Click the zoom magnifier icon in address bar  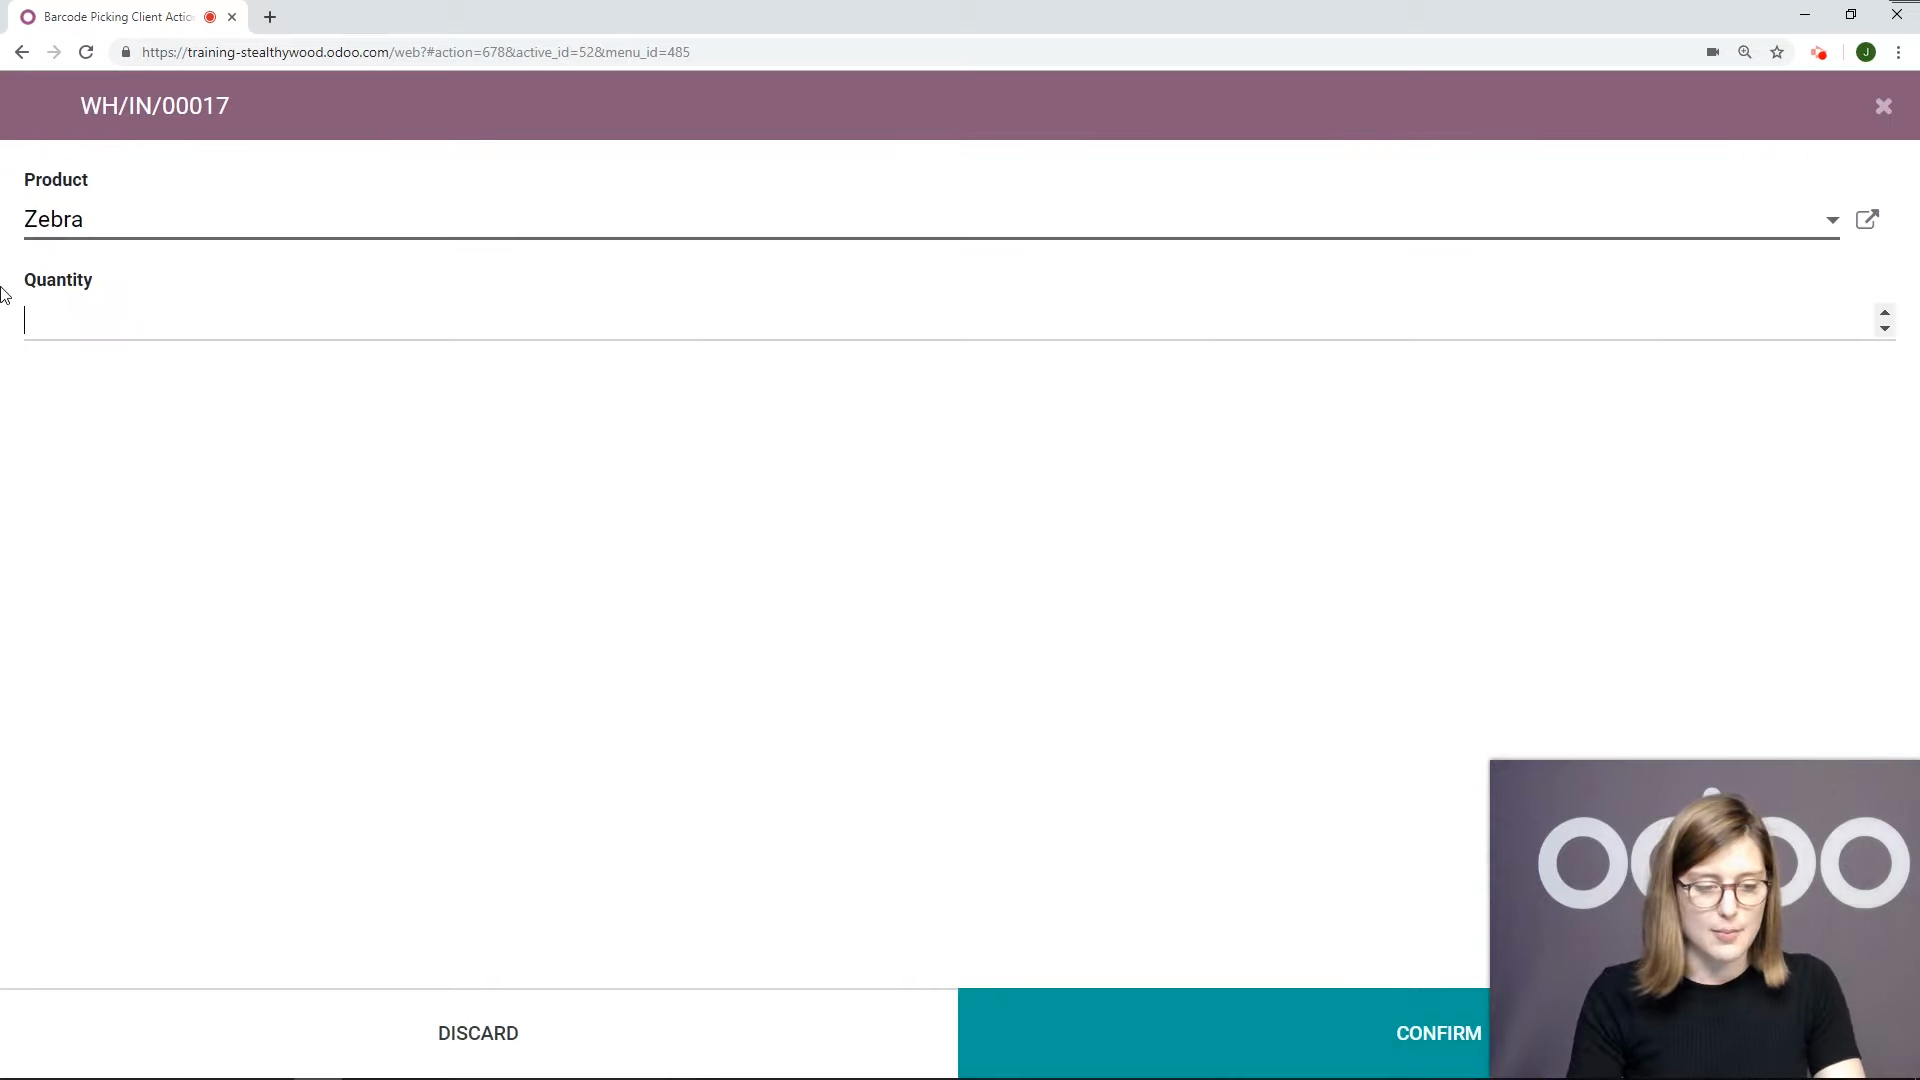click(1745, 52)
